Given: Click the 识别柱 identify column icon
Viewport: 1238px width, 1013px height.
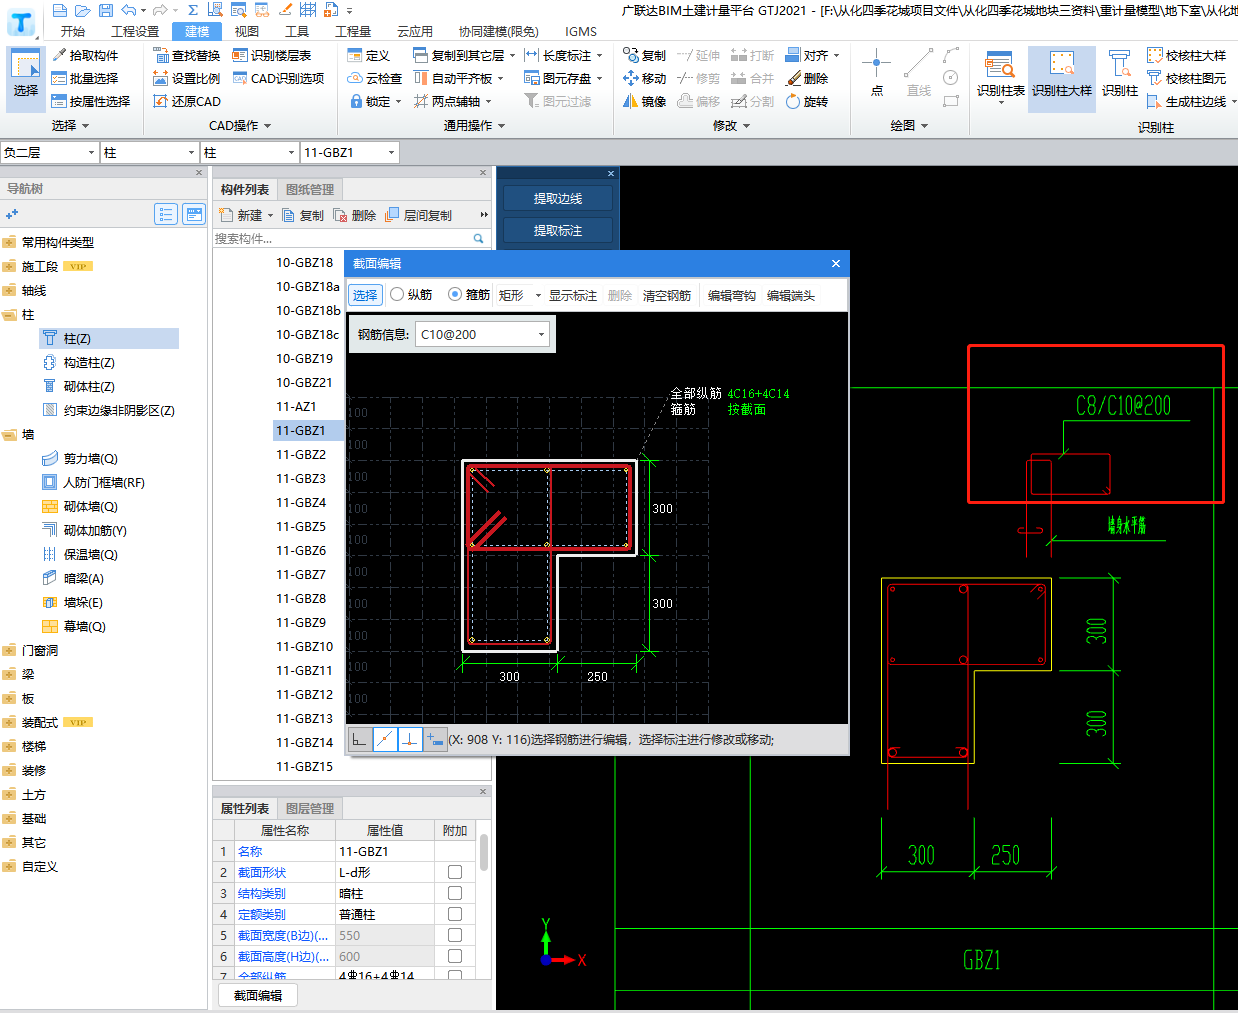Looking at the screenshot, I should [x=1120, y=74].
